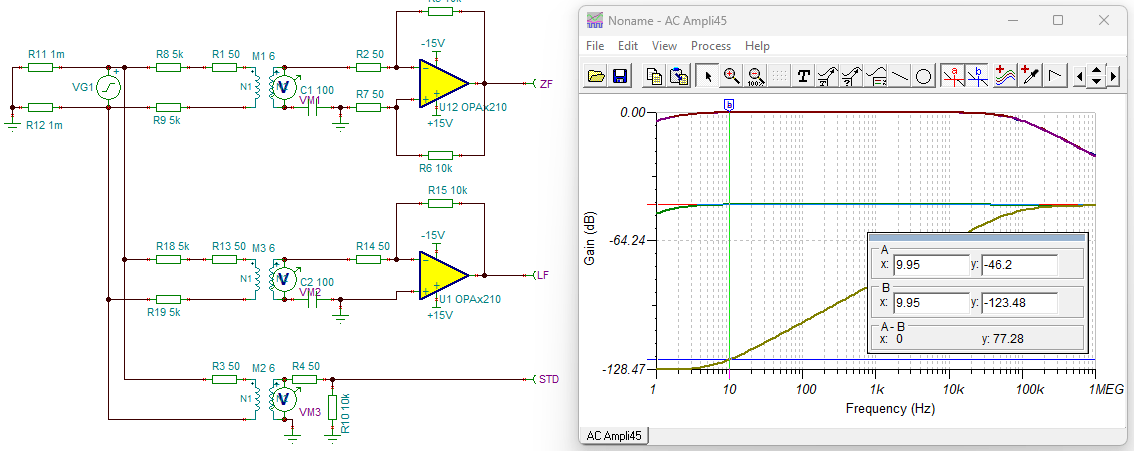
Task: Click cursor A y field showing -46.2
Action: 1019,265
